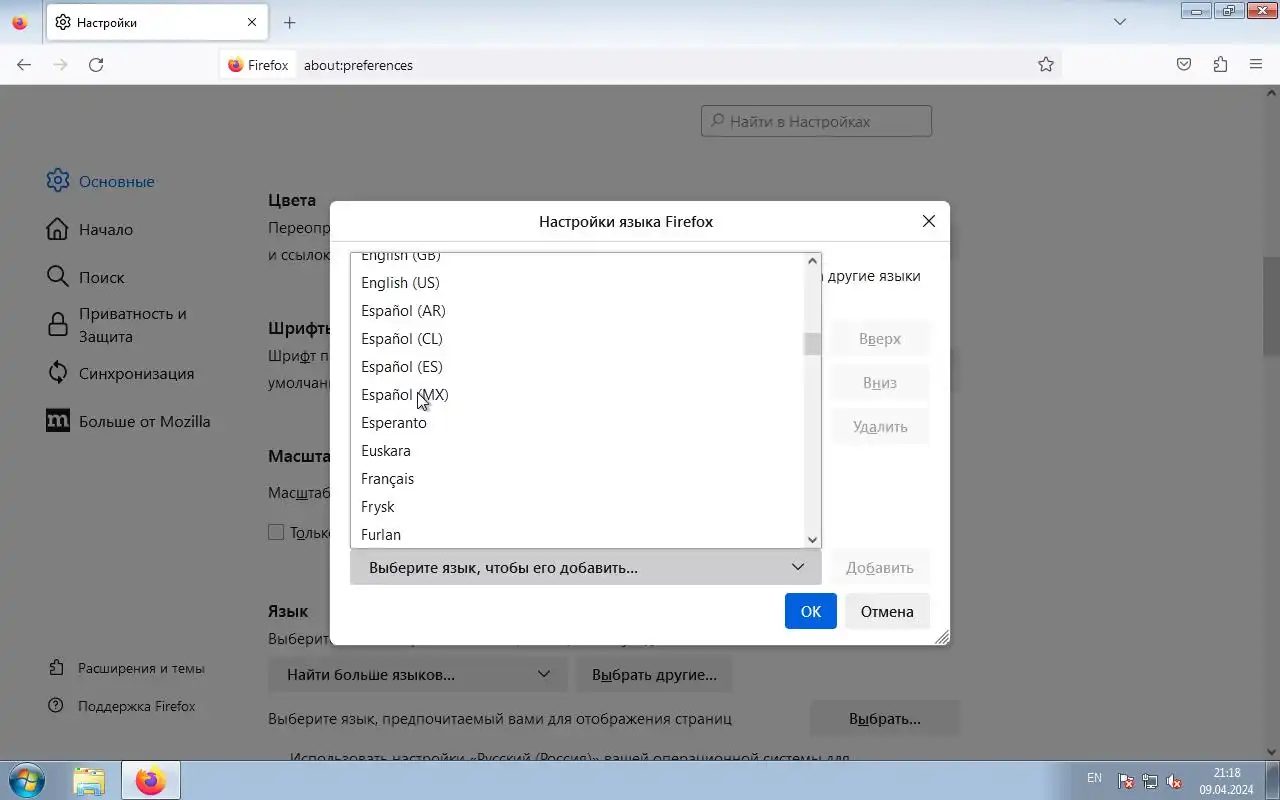This screenshot has width=1280, height=800.
Task: Open the Начало settings category
Action: tap(90, 230)
